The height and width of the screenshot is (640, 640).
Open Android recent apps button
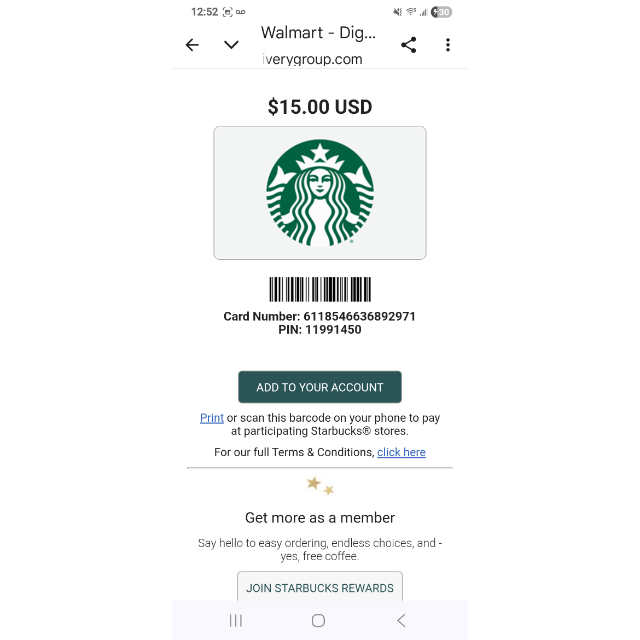click(x=236, y=621)
